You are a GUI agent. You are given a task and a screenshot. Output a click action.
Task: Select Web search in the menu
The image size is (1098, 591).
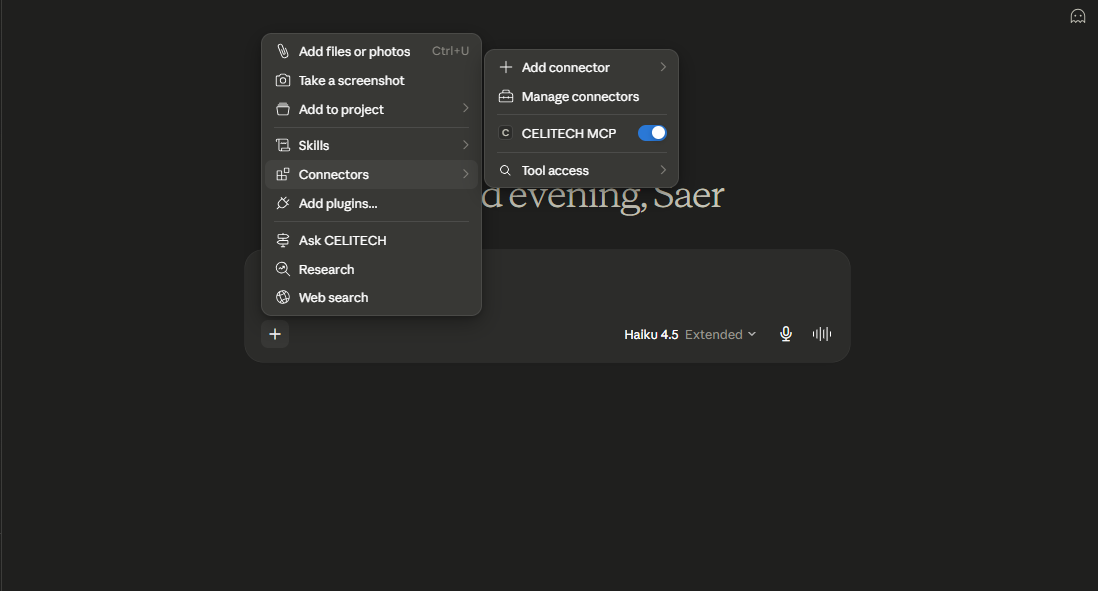[371, 298]
